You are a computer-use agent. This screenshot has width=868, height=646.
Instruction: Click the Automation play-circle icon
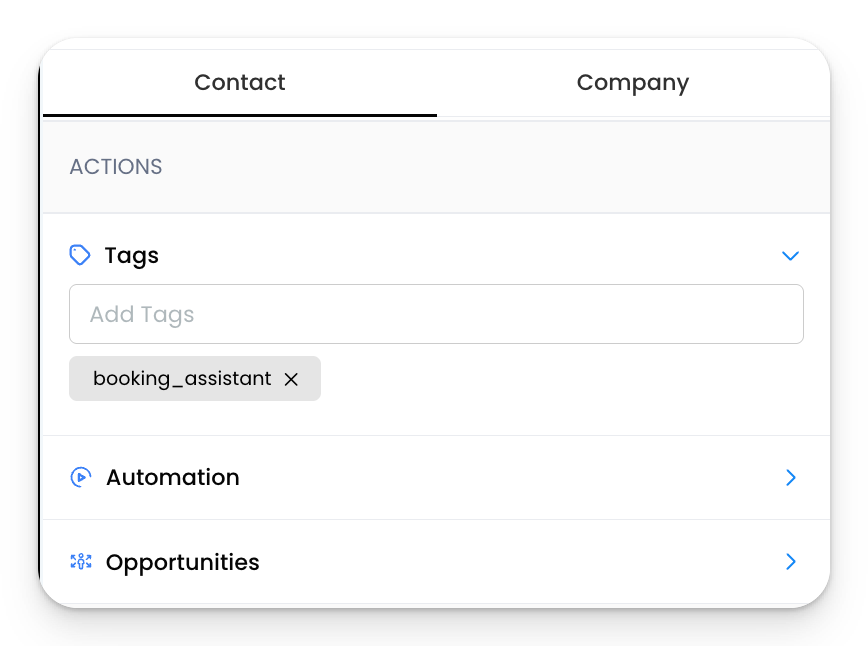[81, 477]
